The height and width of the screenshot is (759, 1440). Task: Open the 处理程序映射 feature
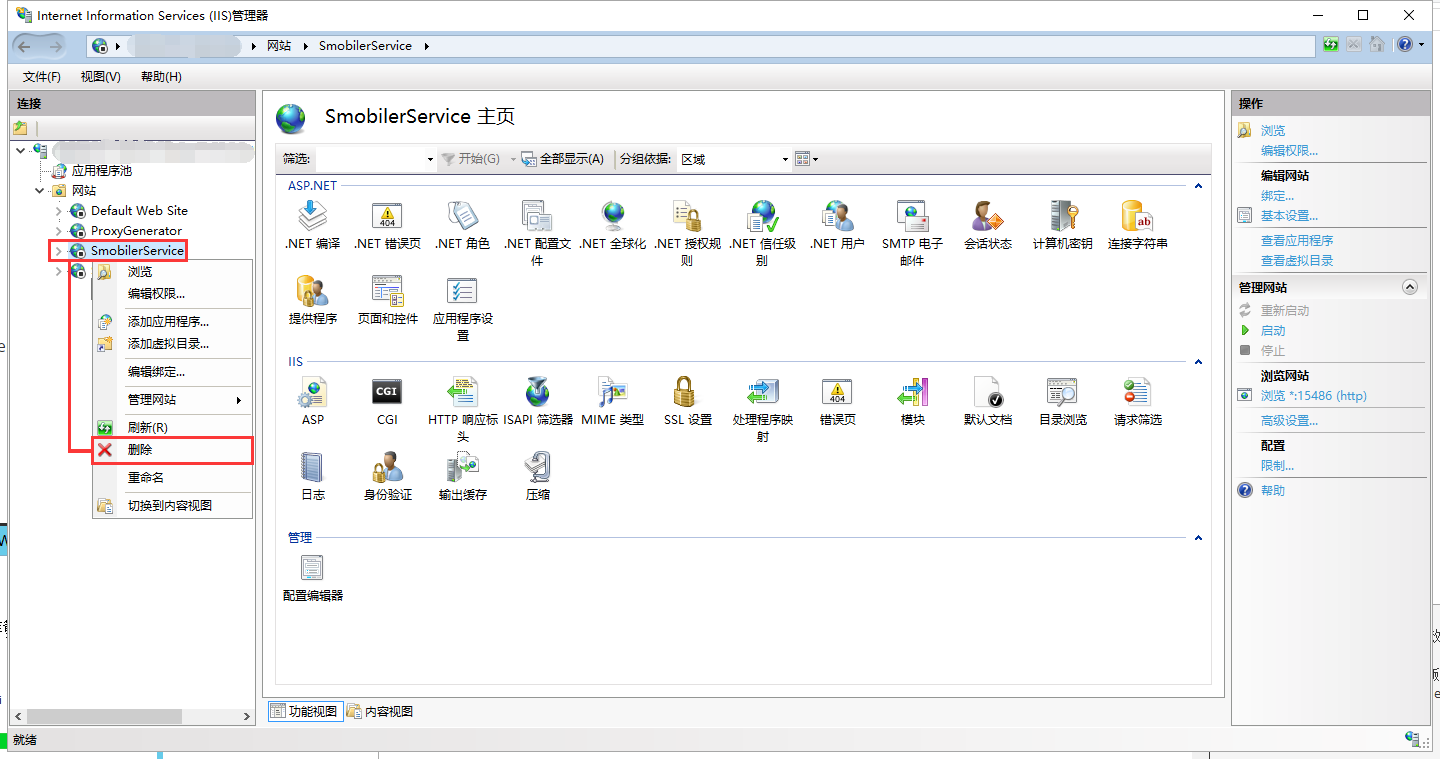762,409
